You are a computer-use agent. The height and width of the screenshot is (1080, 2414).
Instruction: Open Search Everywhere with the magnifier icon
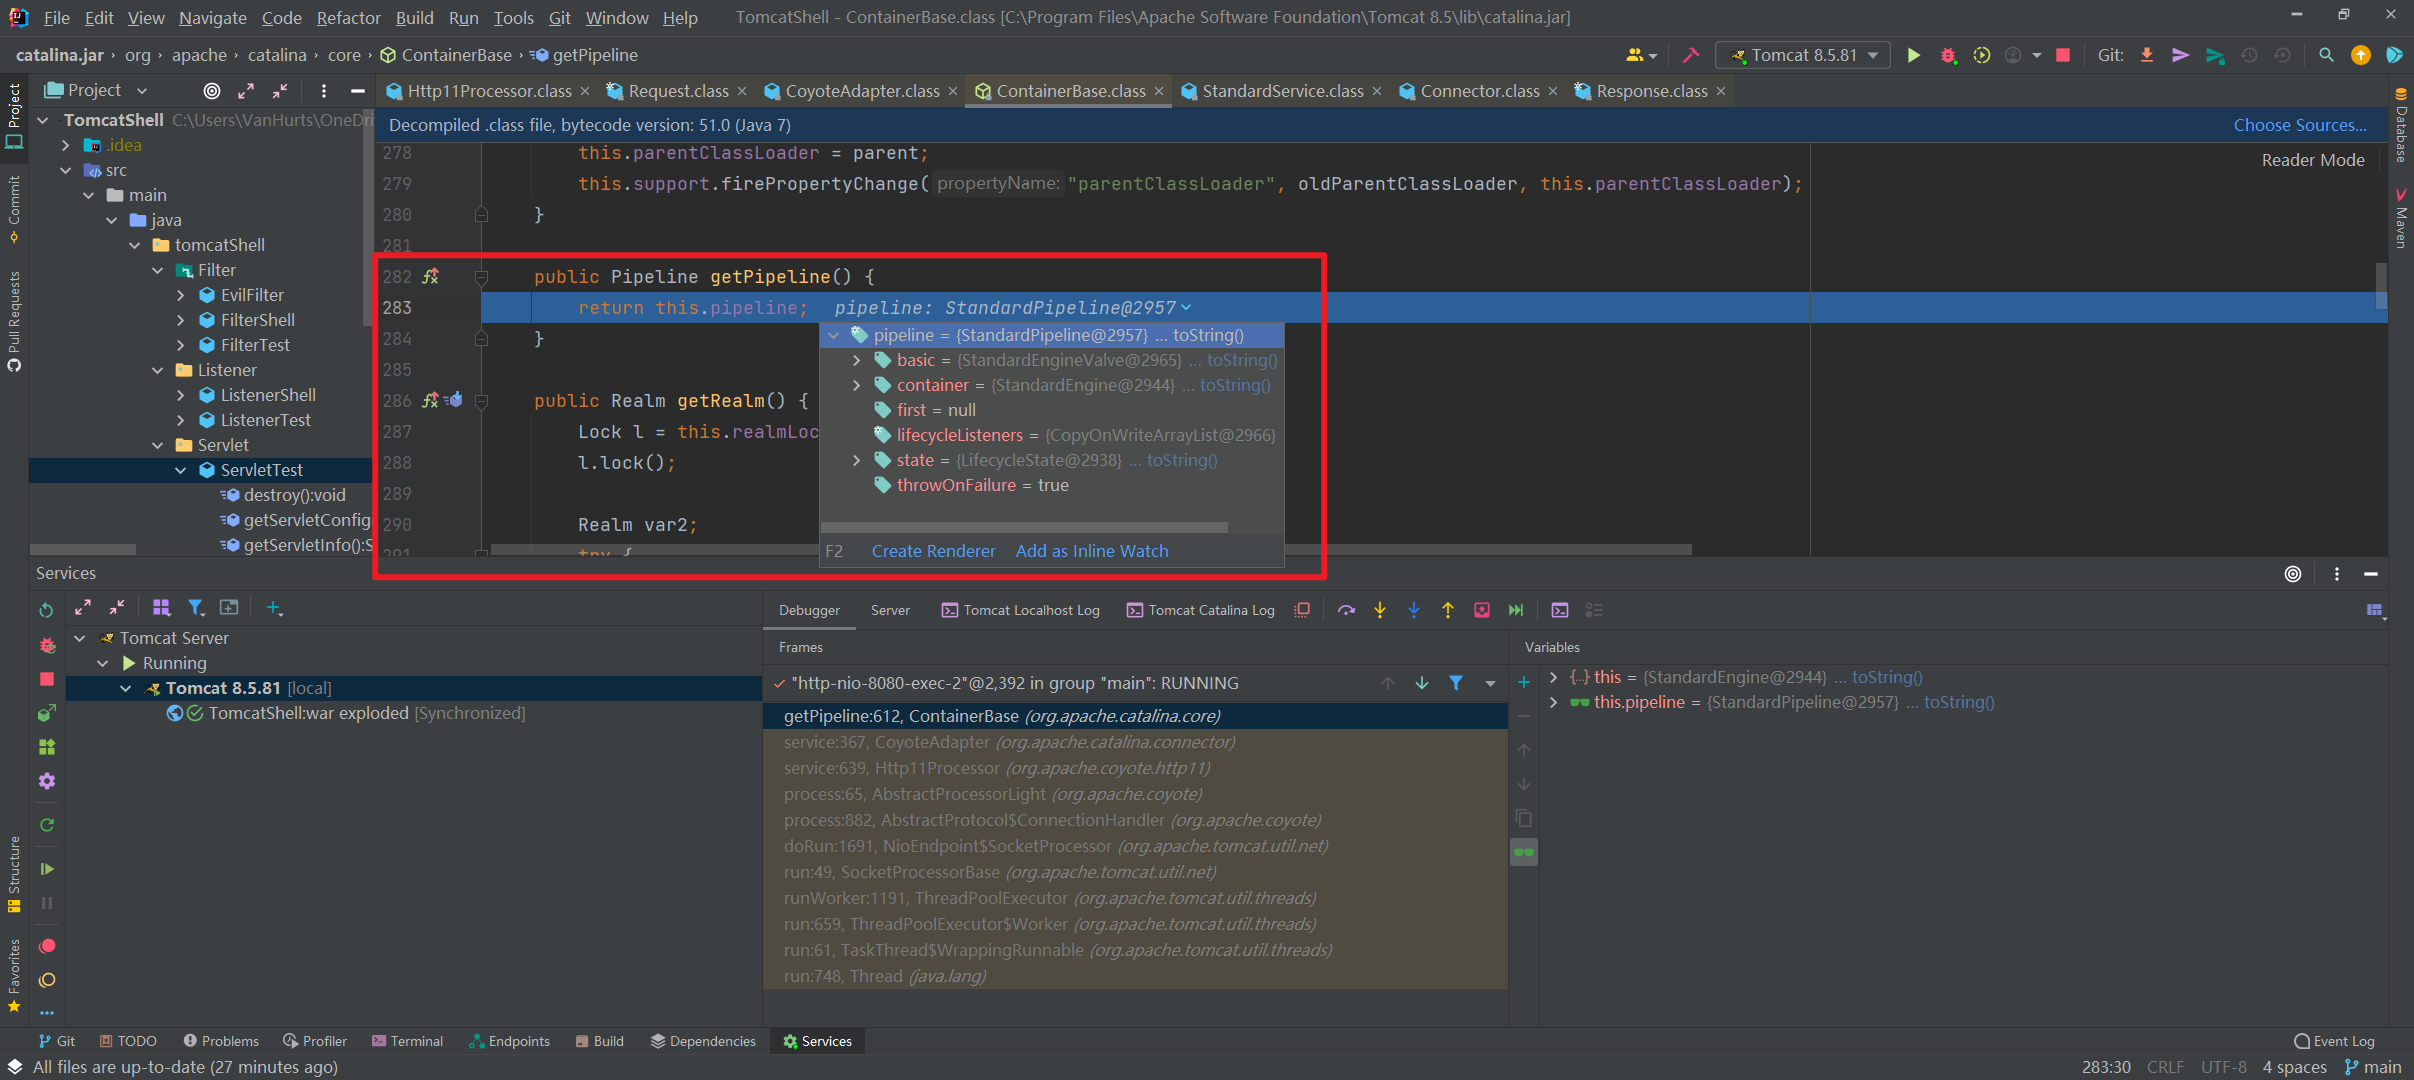click(x=2326, y=55)
